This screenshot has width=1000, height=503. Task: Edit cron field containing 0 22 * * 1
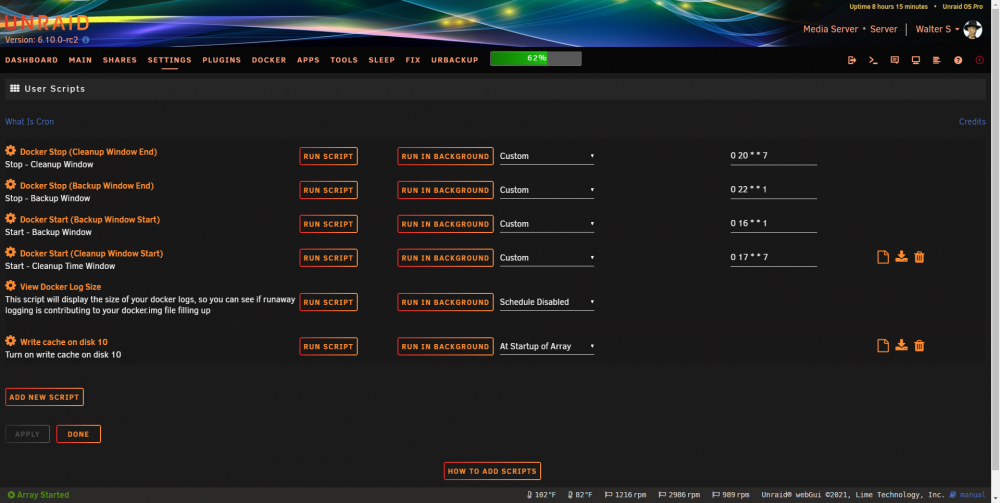pos(774,190)
